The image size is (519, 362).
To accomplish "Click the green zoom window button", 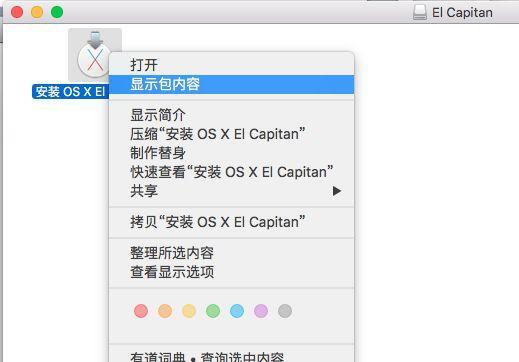I will (x=57, y=12).
